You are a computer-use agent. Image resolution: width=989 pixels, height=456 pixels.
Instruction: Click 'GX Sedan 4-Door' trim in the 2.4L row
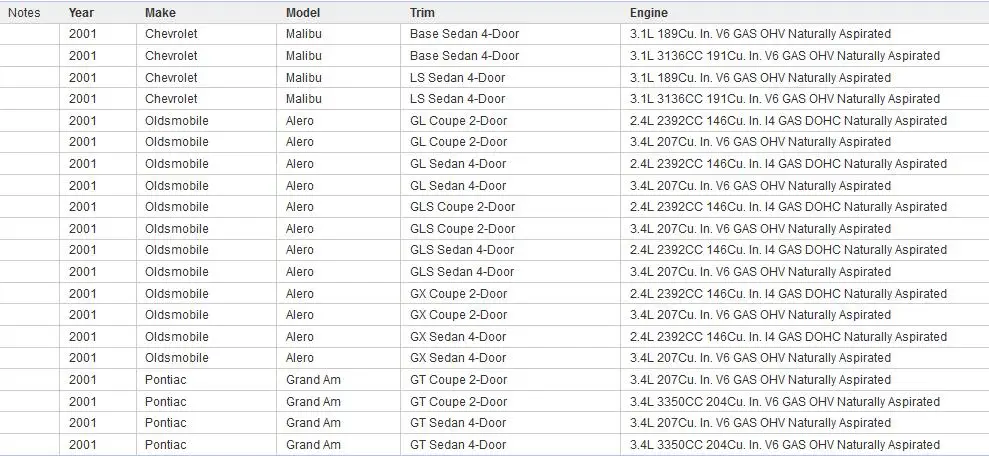(458, 336)
